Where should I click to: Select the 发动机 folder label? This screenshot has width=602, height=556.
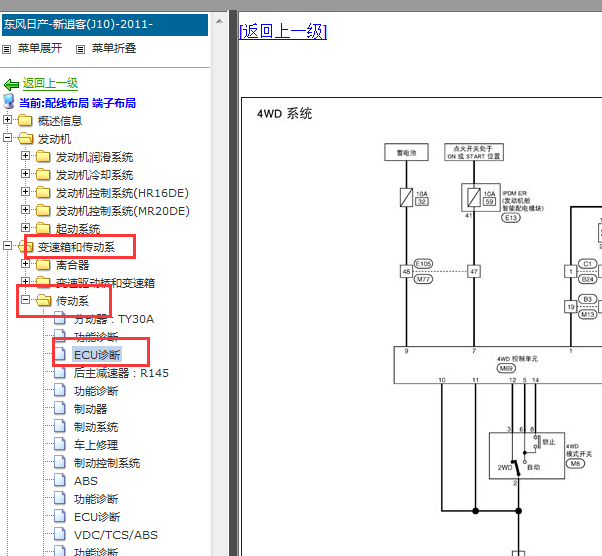click(x=54, y=139)
